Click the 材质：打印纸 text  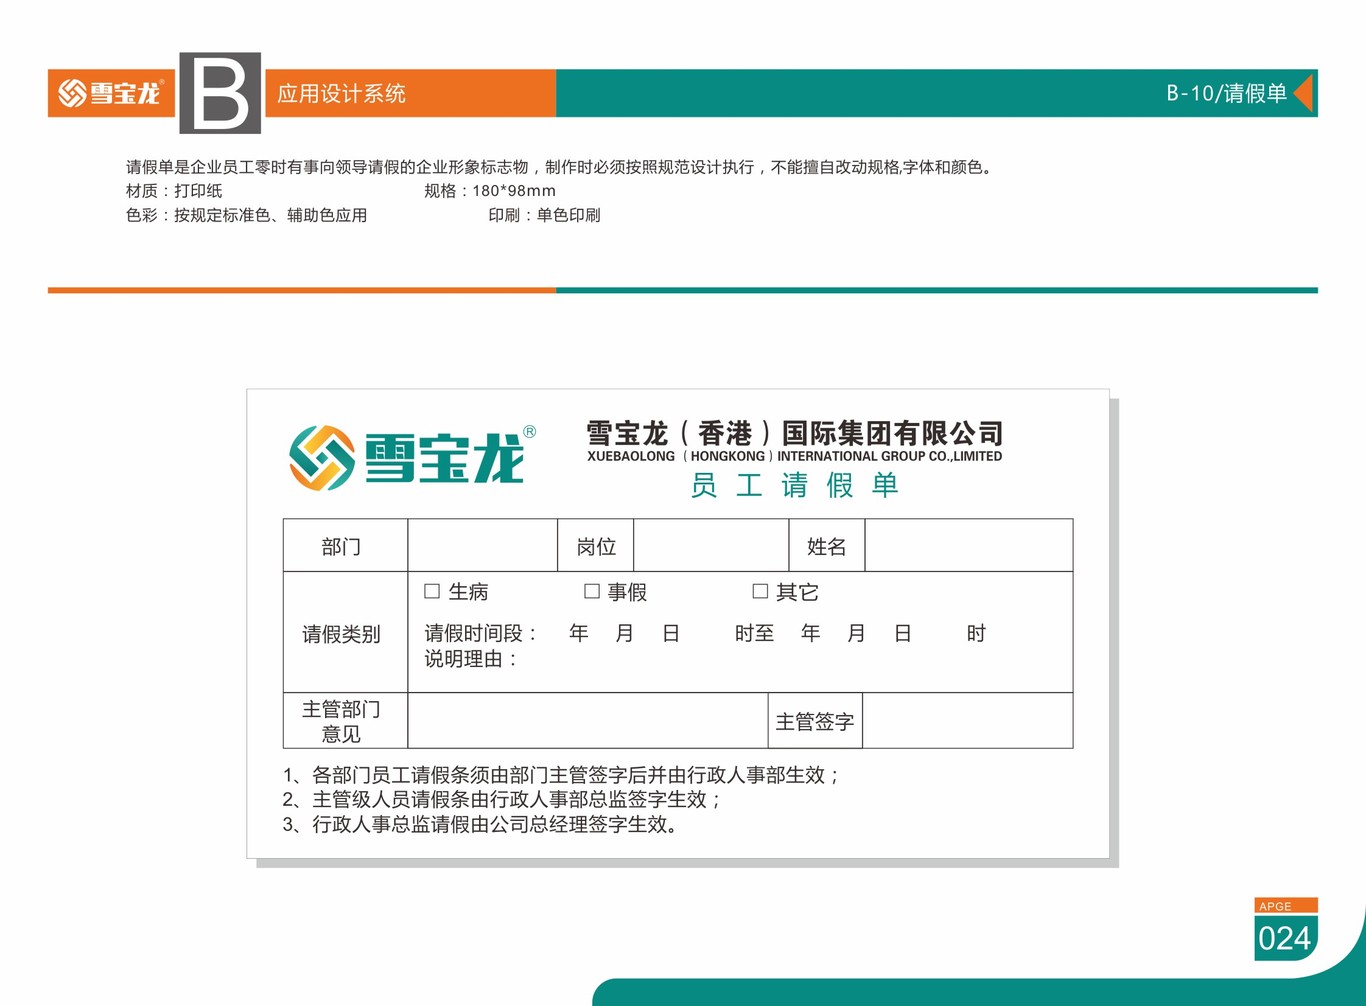pyautogui.click(x=174, y=191)
